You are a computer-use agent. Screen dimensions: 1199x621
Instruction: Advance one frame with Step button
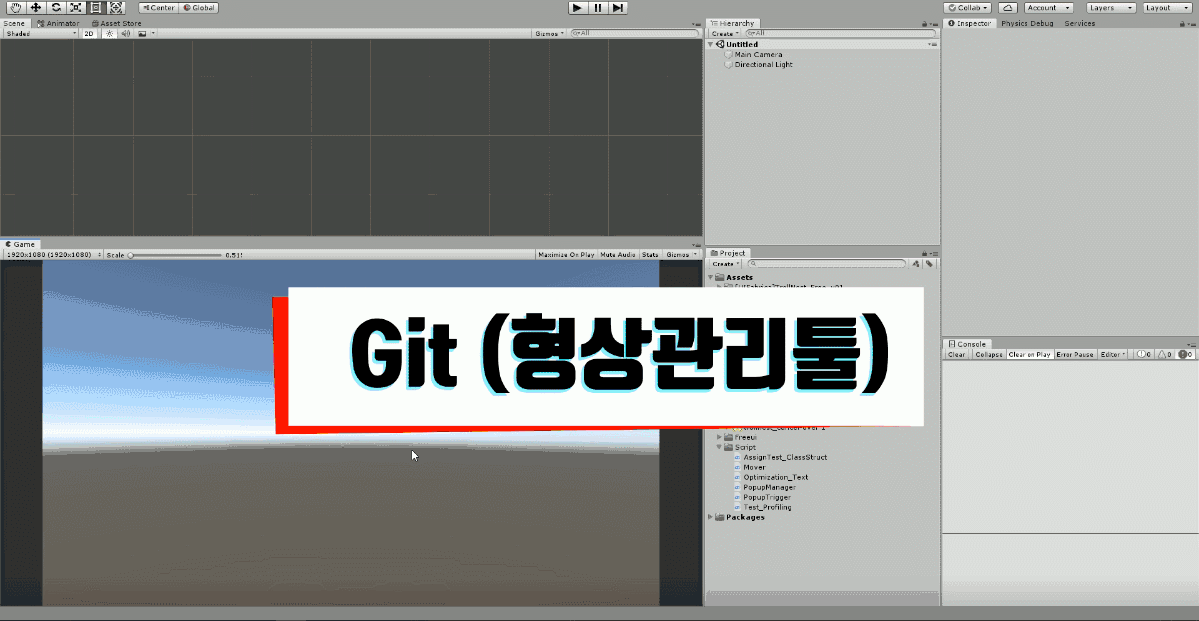coord(618,8)
